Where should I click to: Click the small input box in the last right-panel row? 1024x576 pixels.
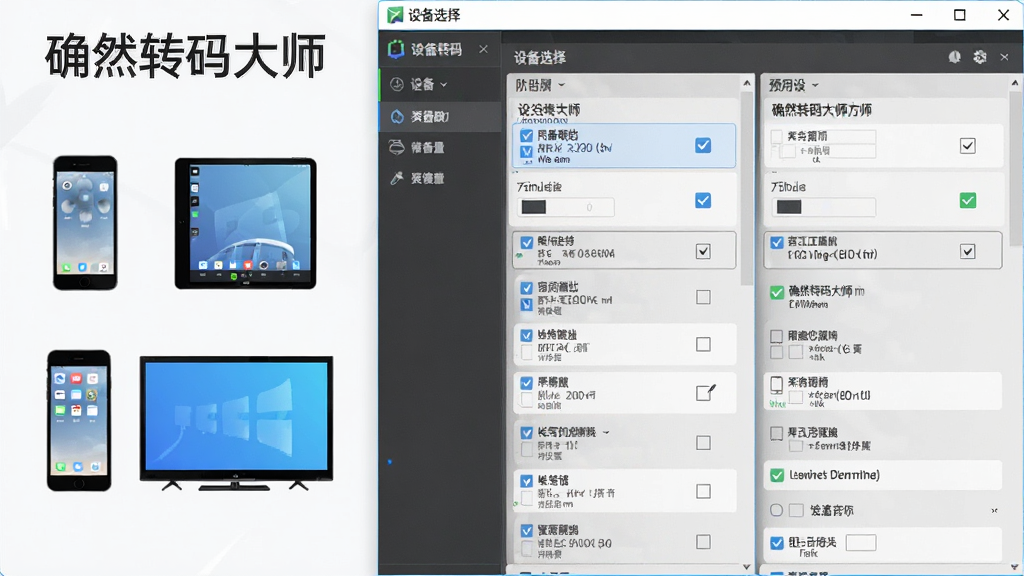pos(861,542)
